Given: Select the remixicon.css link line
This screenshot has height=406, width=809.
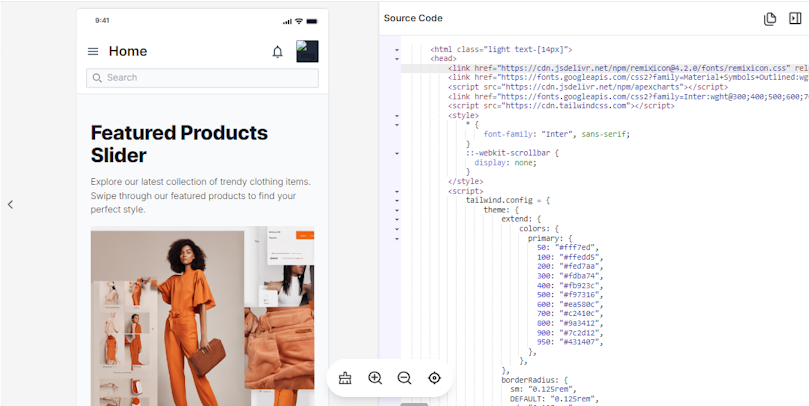Looking at the screenshot, I should point(628,69).
